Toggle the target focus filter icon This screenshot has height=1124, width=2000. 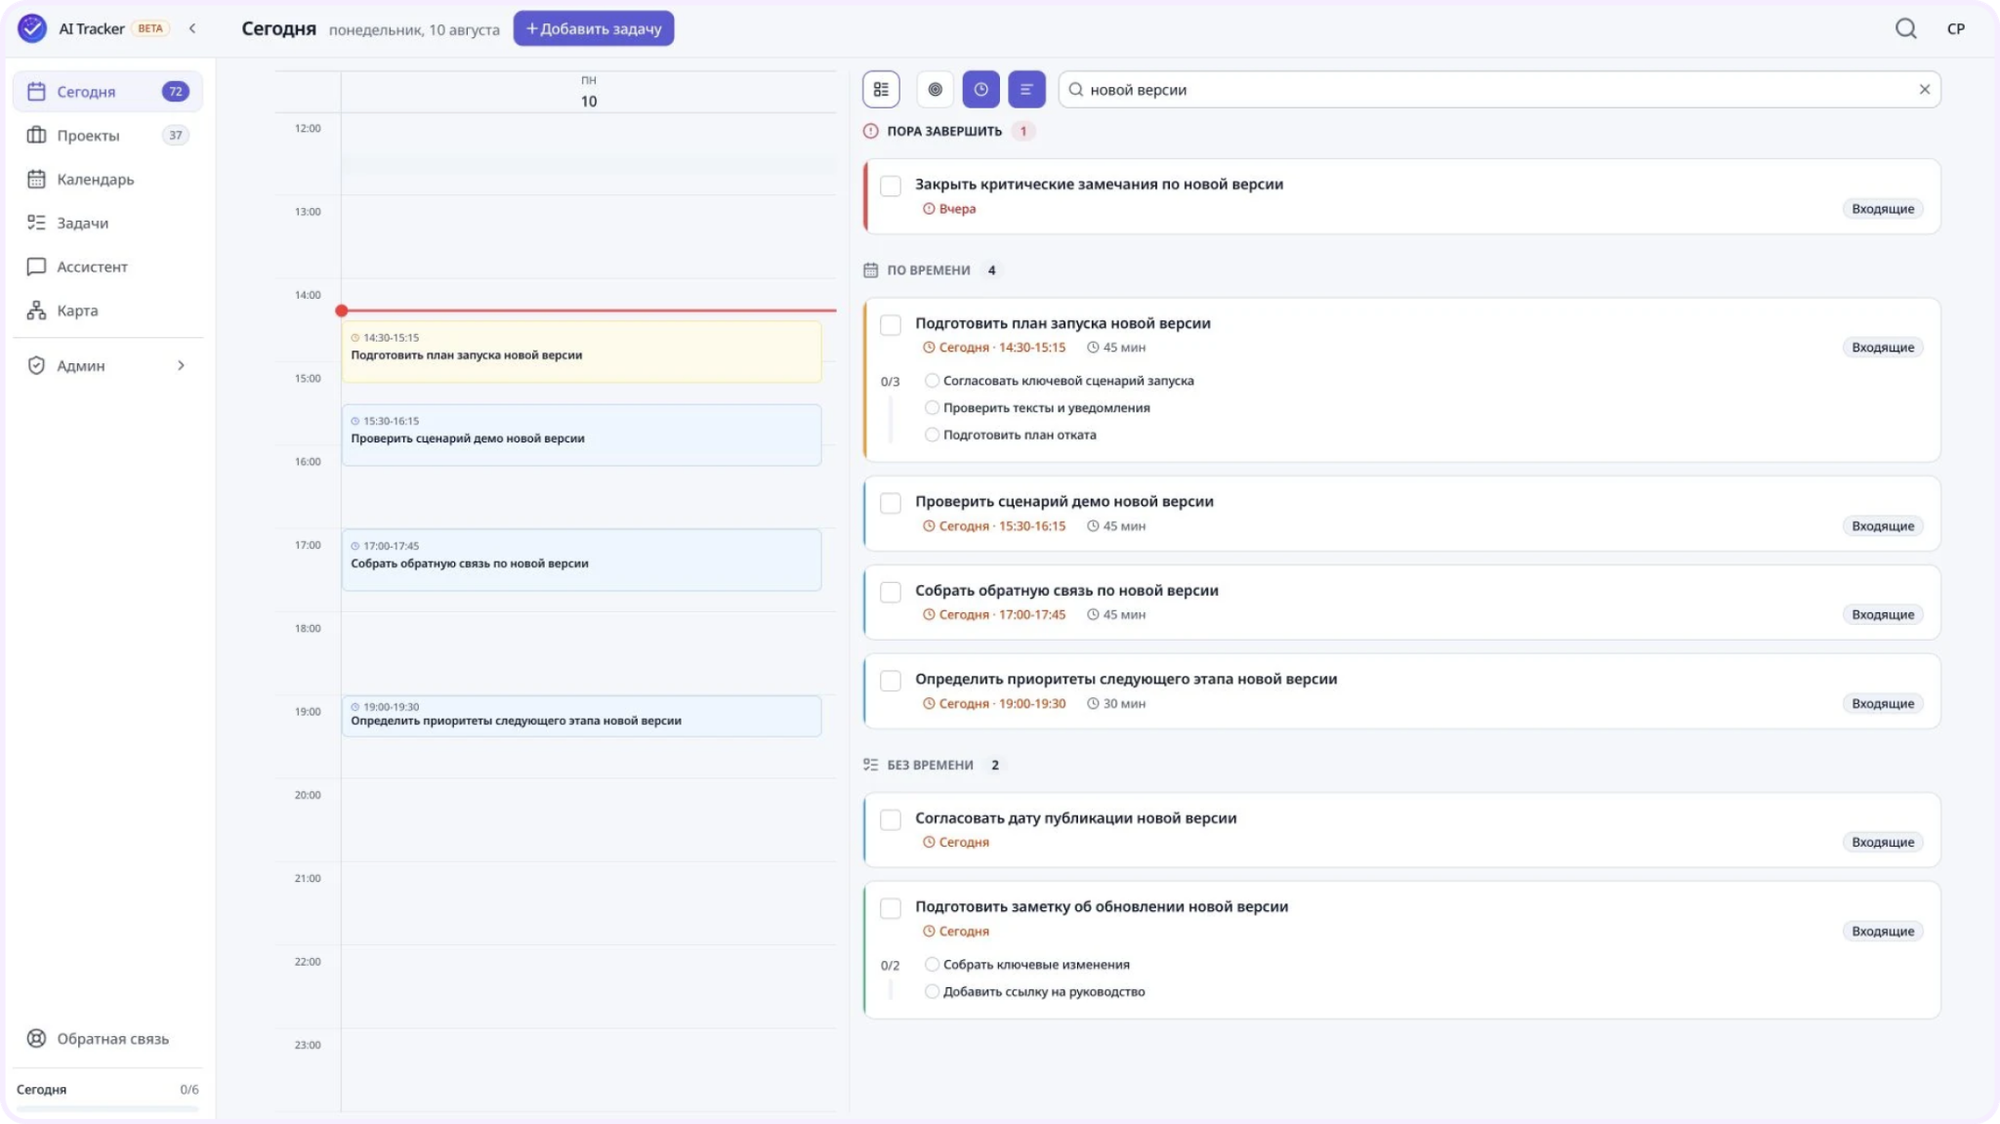coord(935,89)
